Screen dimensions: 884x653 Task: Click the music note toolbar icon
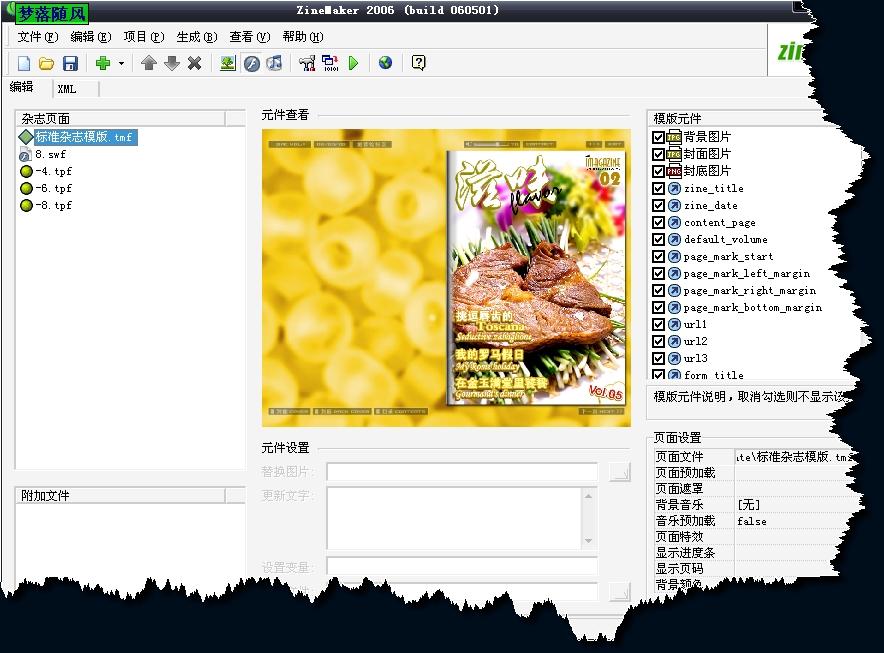[274, 63]
